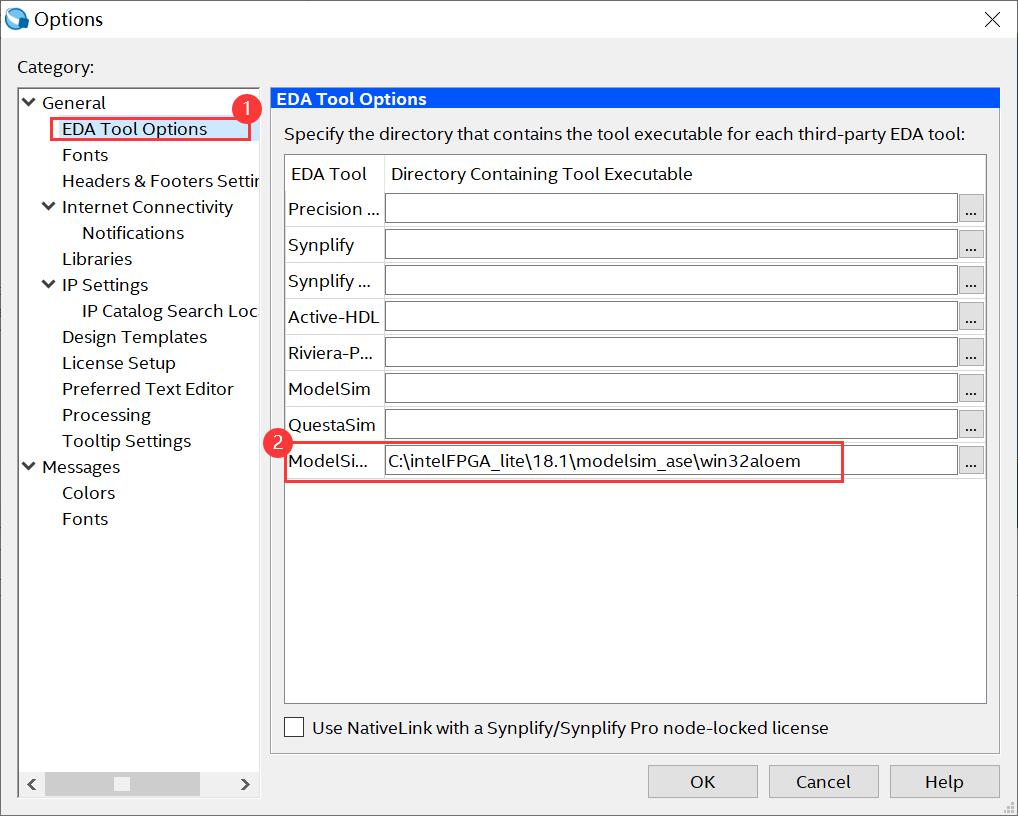Viewport: 1018px width, 816px height.
Task: Collapse the Messages category arrow
Action: tap(29, 466)
